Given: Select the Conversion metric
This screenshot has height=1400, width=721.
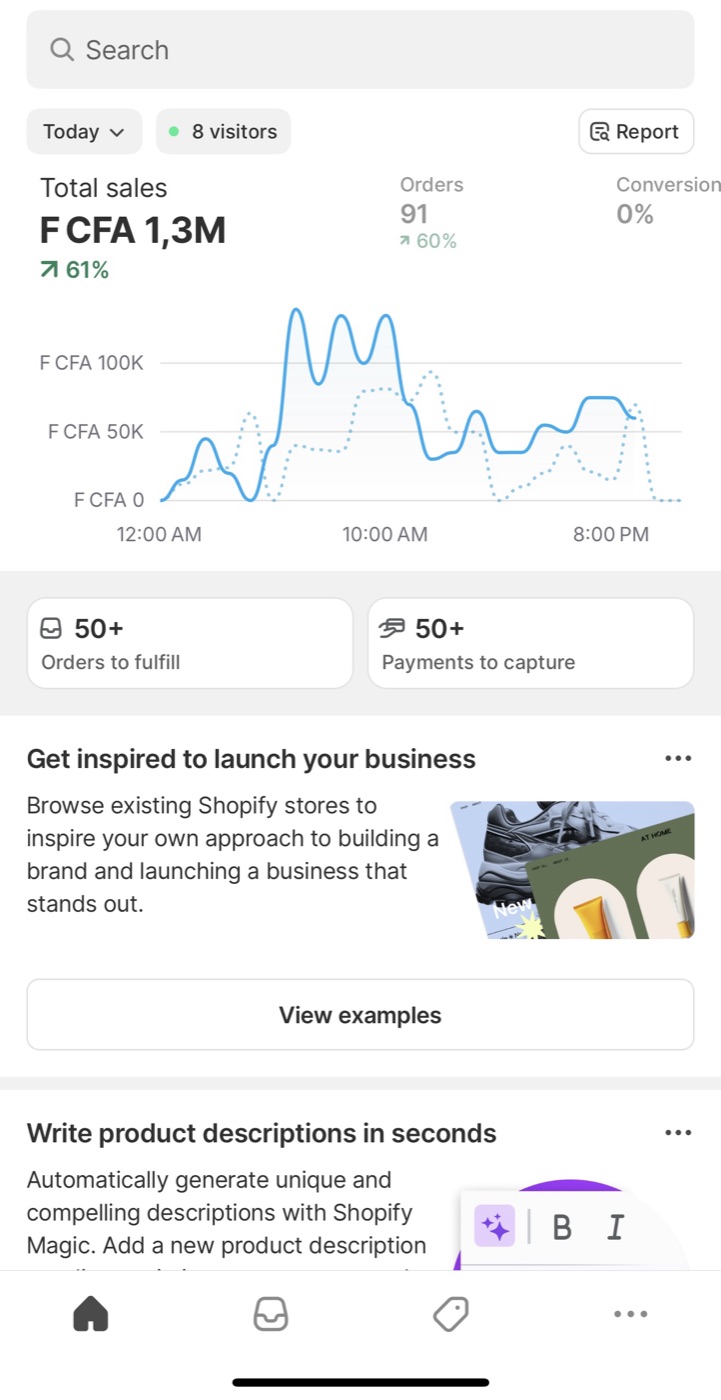Looking at the screenshot, I should click(667, 200).
